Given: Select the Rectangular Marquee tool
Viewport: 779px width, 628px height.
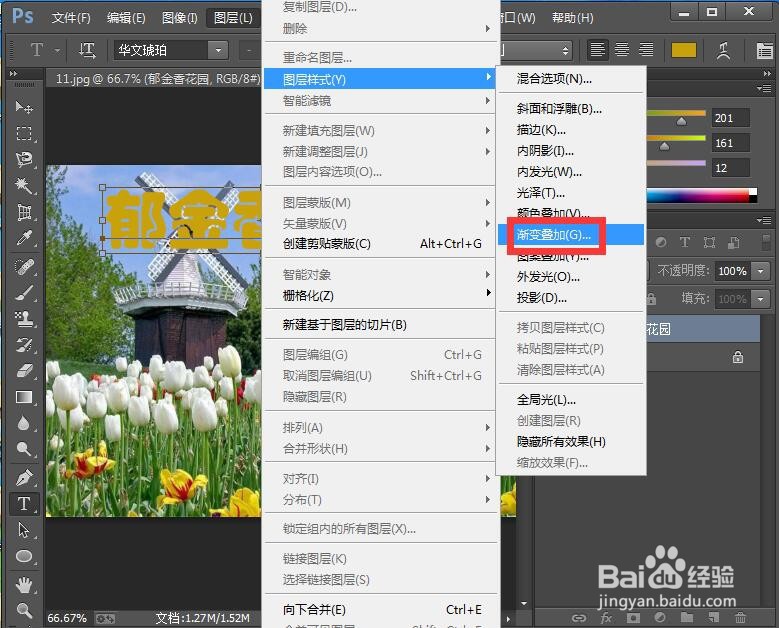Looking at the screenshot, I should click(x=24, y=133).
